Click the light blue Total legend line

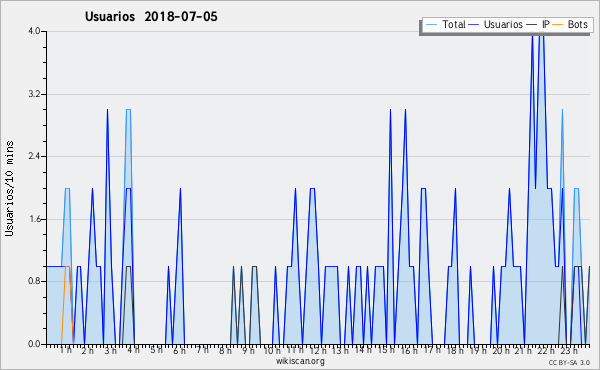[431, 24]
